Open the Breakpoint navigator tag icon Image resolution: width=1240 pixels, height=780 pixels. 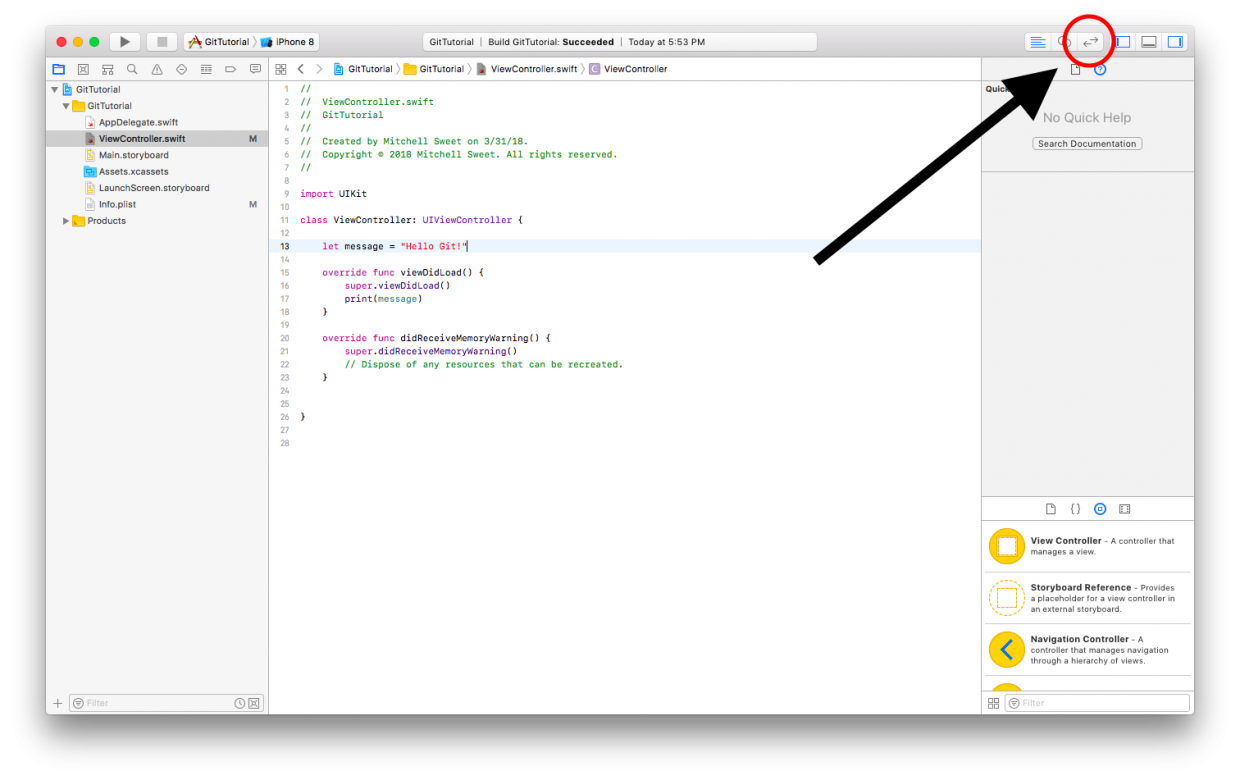click(x=230, y=68)
